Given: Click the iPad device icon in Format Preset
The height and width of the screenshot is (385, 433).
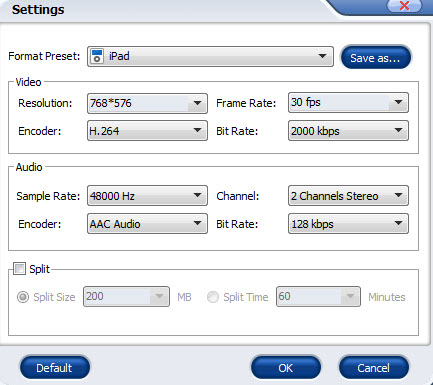Looking at the screenshot, I should (x=97, y=56).
